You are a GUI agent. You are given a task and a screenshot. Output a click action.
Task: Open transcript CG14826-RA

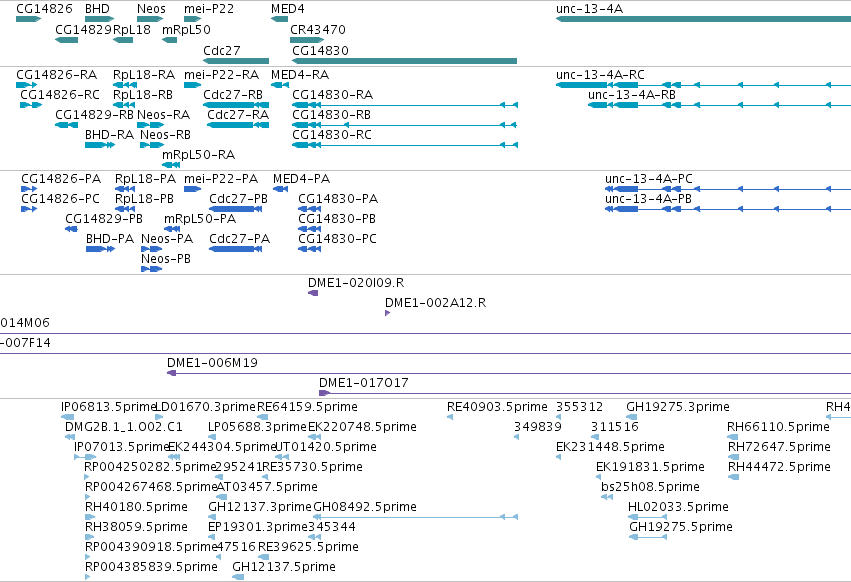56,75
